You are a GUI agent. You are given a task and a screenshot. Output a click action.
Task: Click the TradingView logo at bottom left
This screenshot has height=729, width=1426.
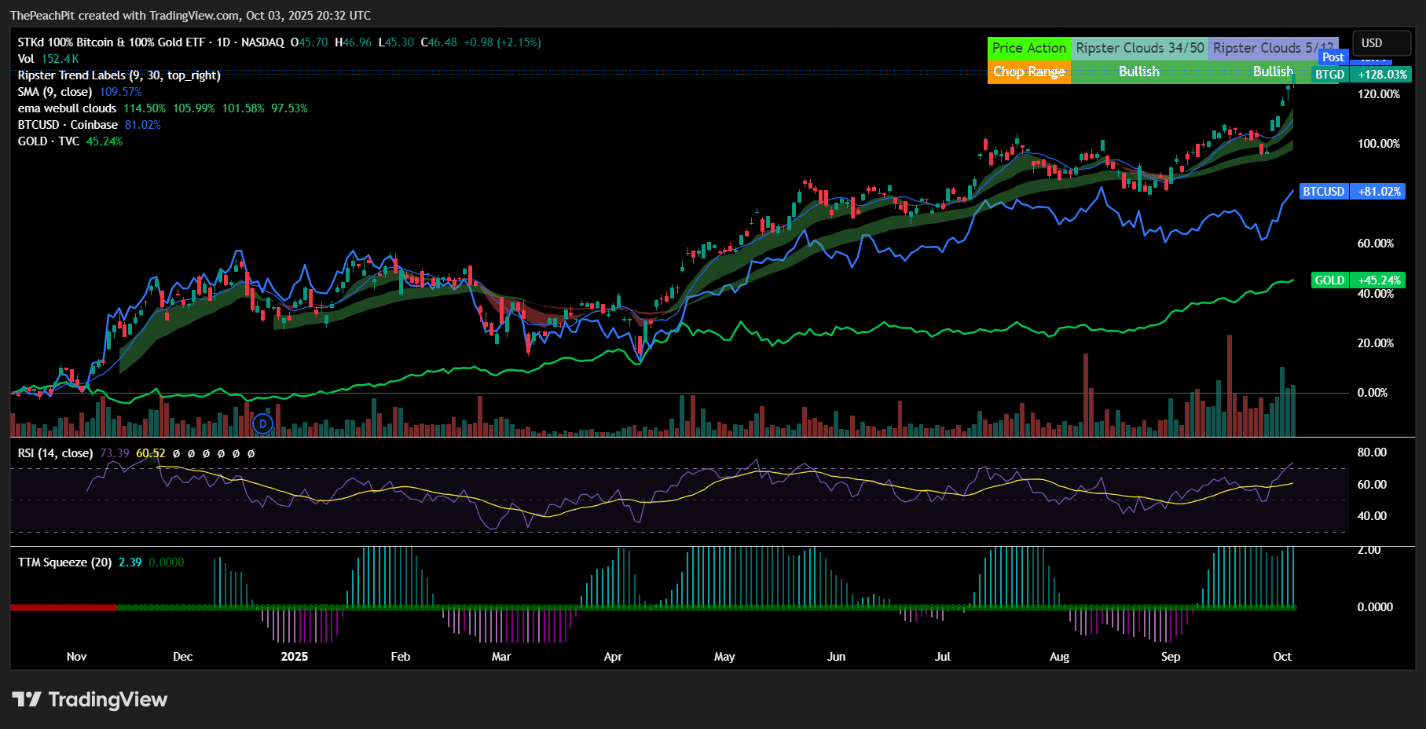(89, 700)
